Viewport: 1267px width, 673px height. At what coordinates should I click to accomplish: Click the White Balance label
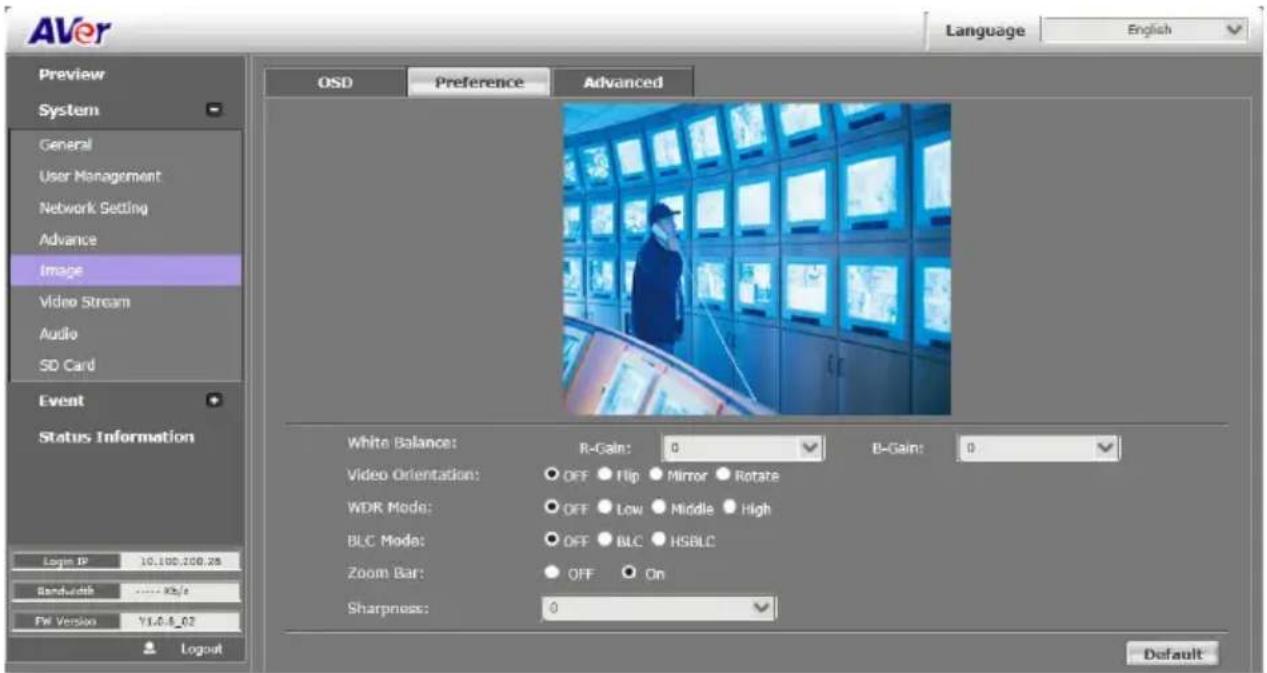click(x=402, y=441)
